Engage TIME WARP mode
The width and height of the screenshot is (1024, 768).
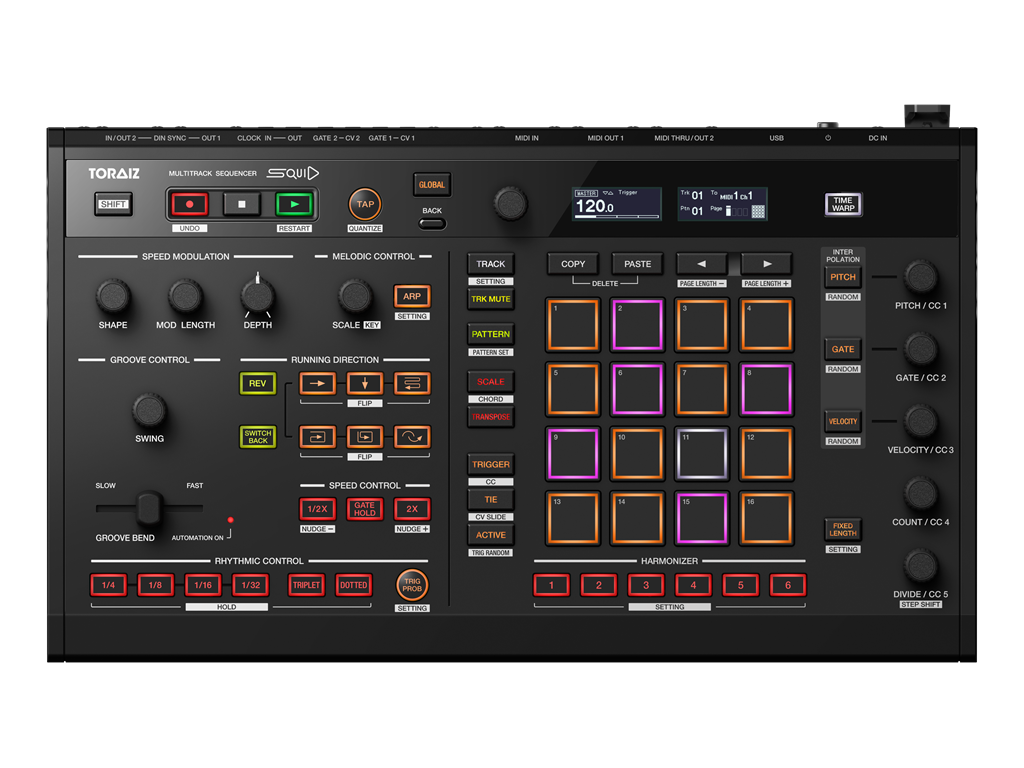842,203
